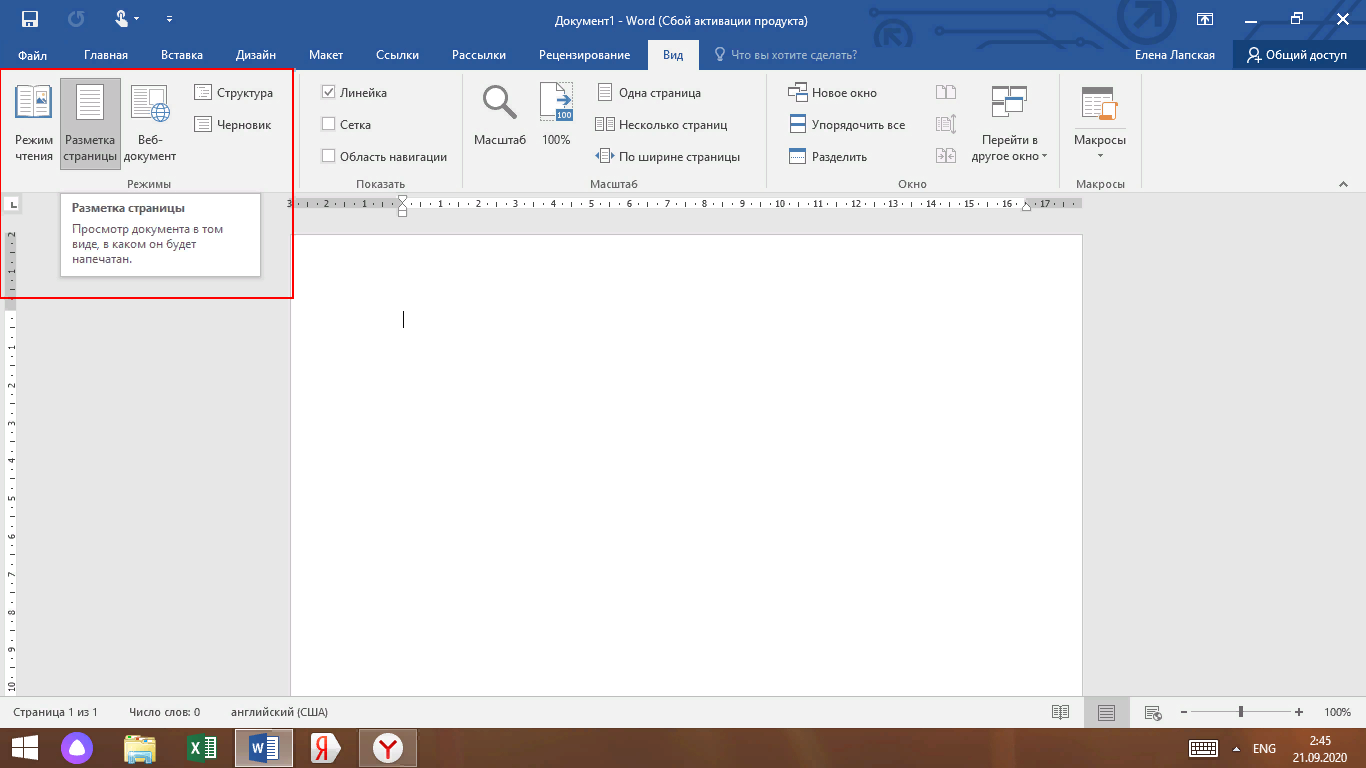Set zoom to 100% in ribbon
The image size is (1366, 768).
(x=556, y=116)
